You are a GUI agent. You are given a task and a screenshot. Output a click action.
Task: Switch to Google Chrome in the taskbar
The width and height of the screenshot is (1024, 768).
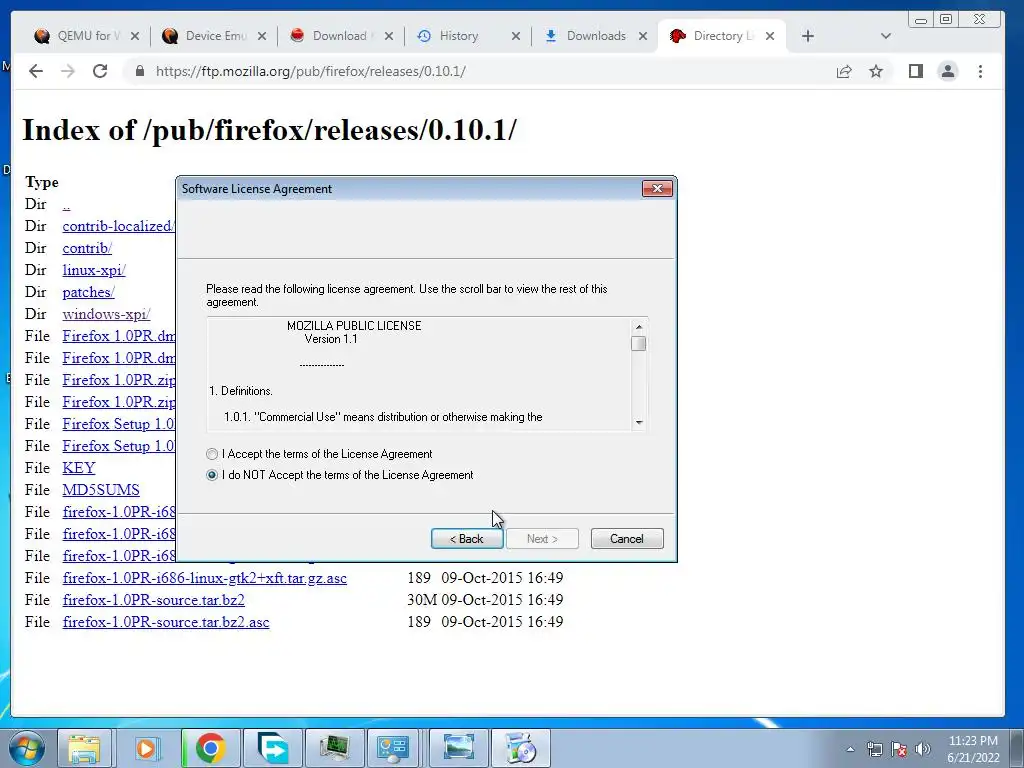210,748
